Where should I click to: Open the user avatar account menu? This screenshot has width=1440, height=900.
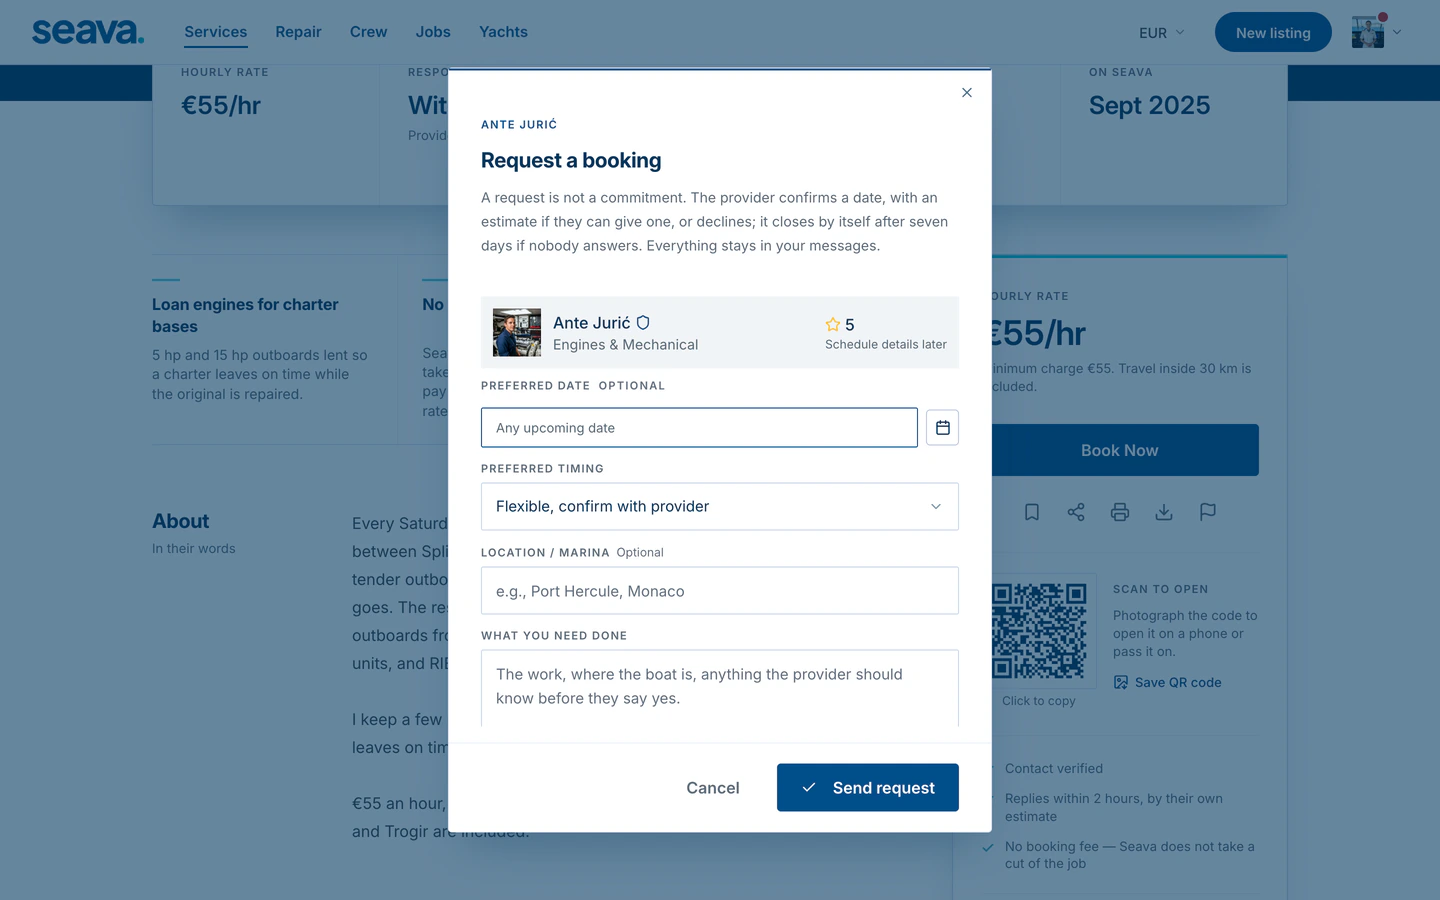(x=1377, y=32)
